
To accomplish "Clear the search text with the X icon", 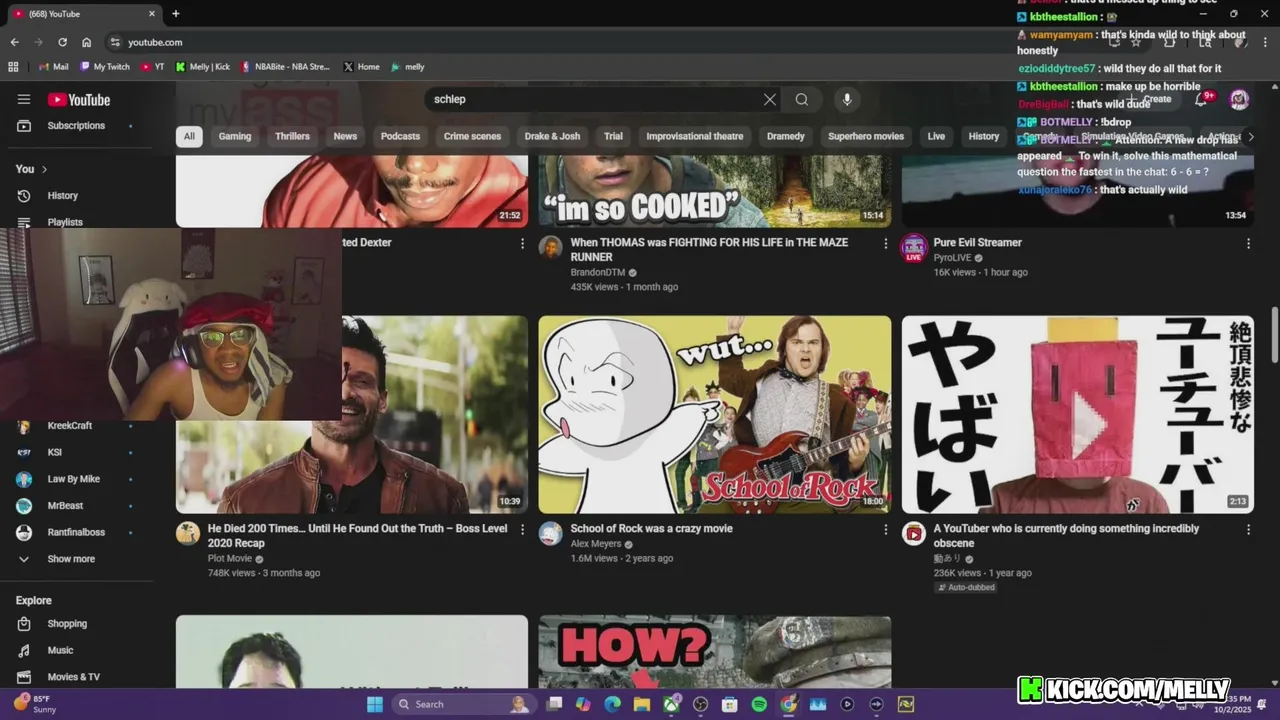I will [x=769, y=99].
